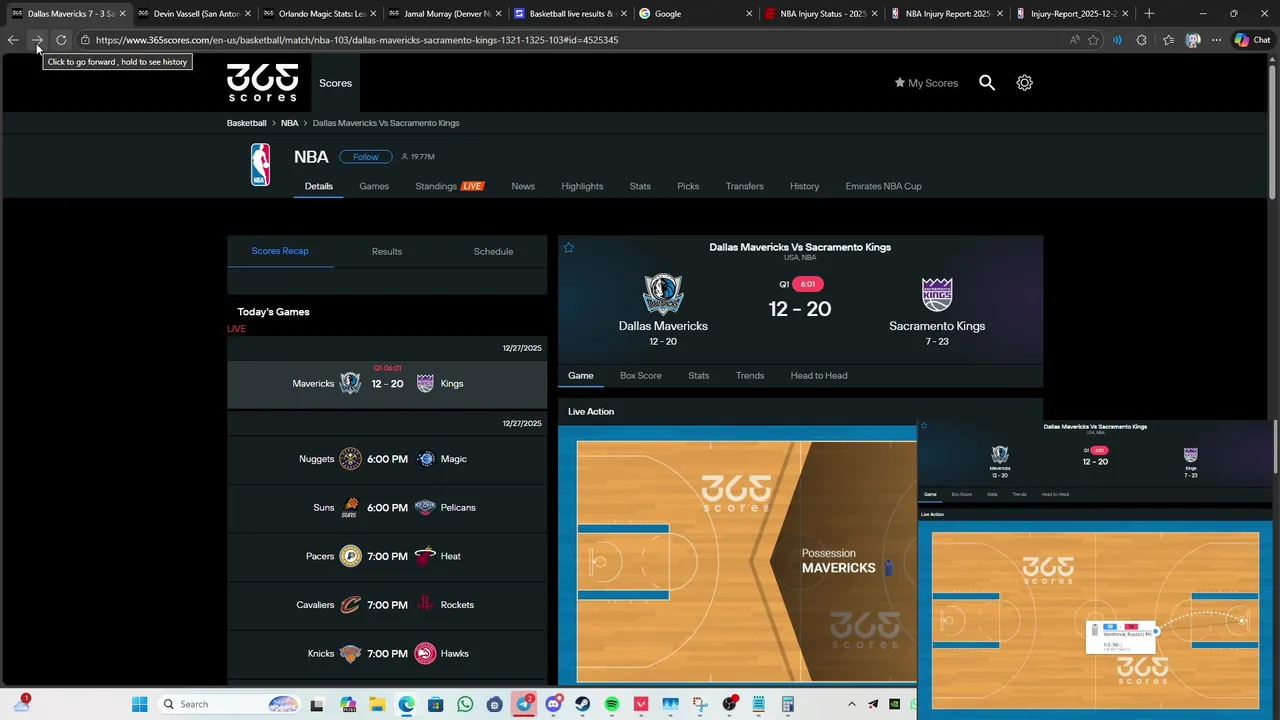The height and width of the screenshot is (720, 1280).
Task: Switch to the Schedule tab
Action: [x=493, y=251]
